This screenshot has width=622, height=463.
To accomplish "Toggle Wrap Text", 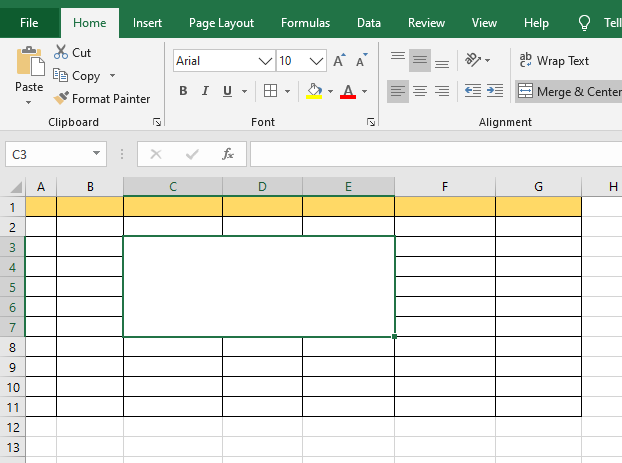I will (554, 61).
